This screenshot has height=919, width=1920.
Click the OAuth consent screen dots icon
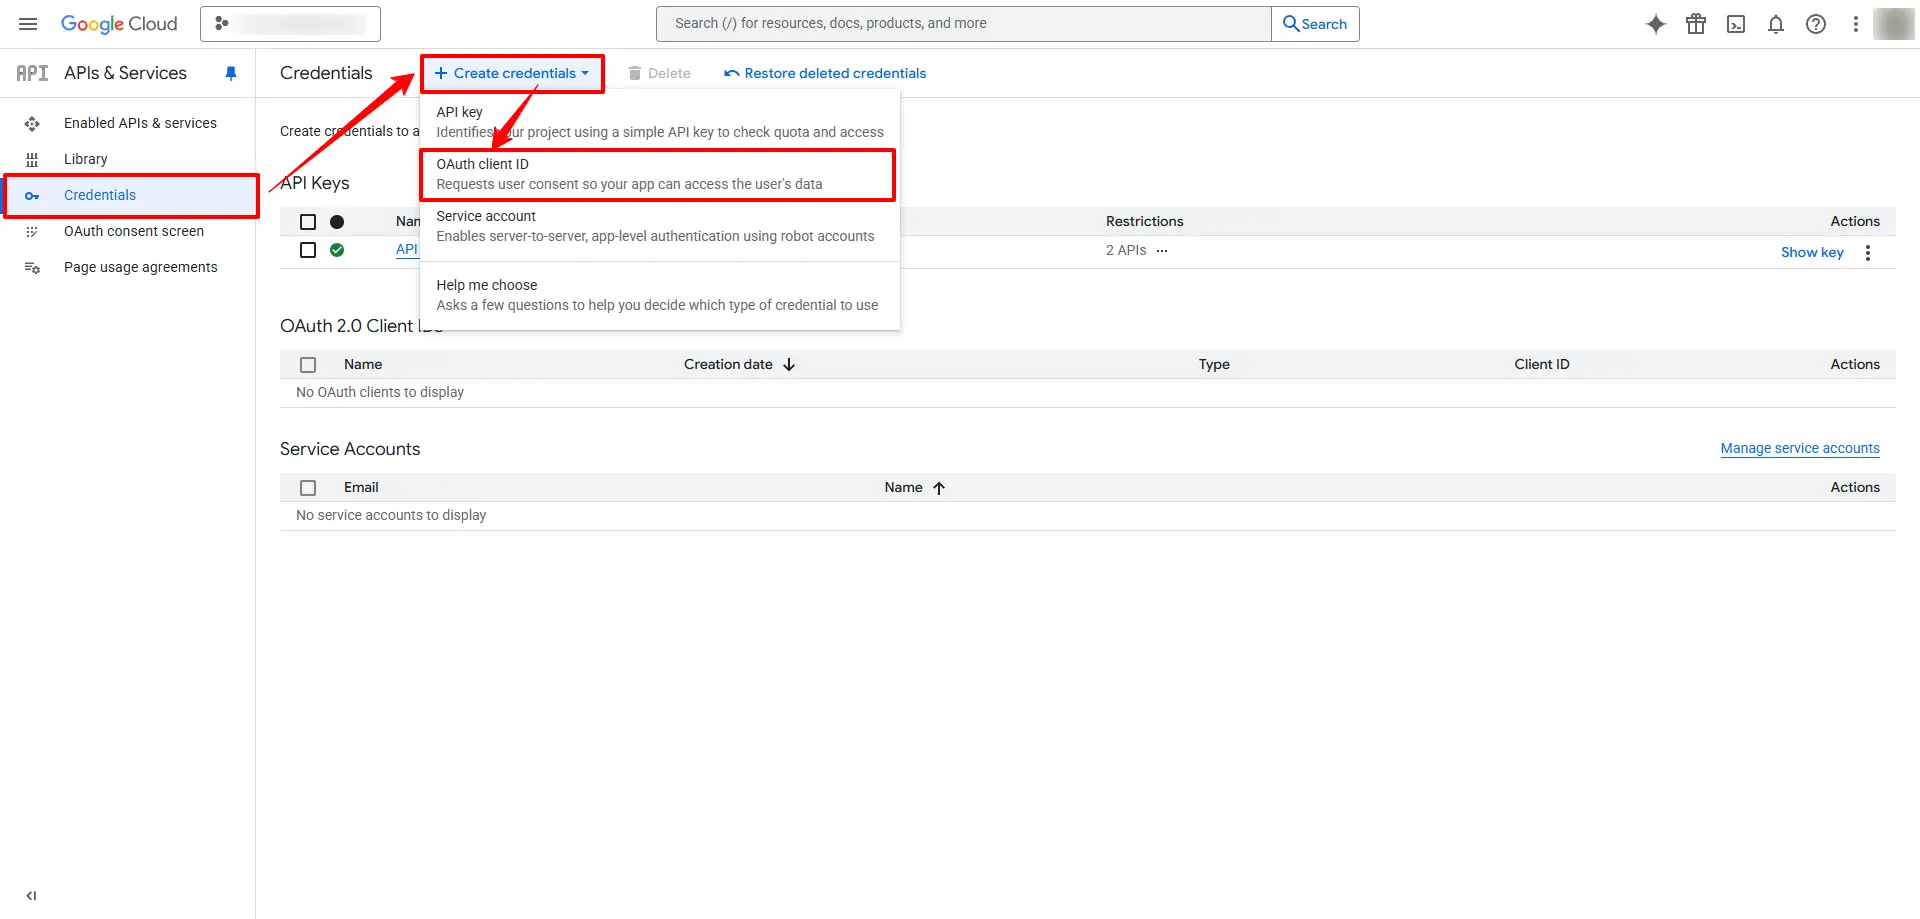pyautogui.click(x=32, y=231)
